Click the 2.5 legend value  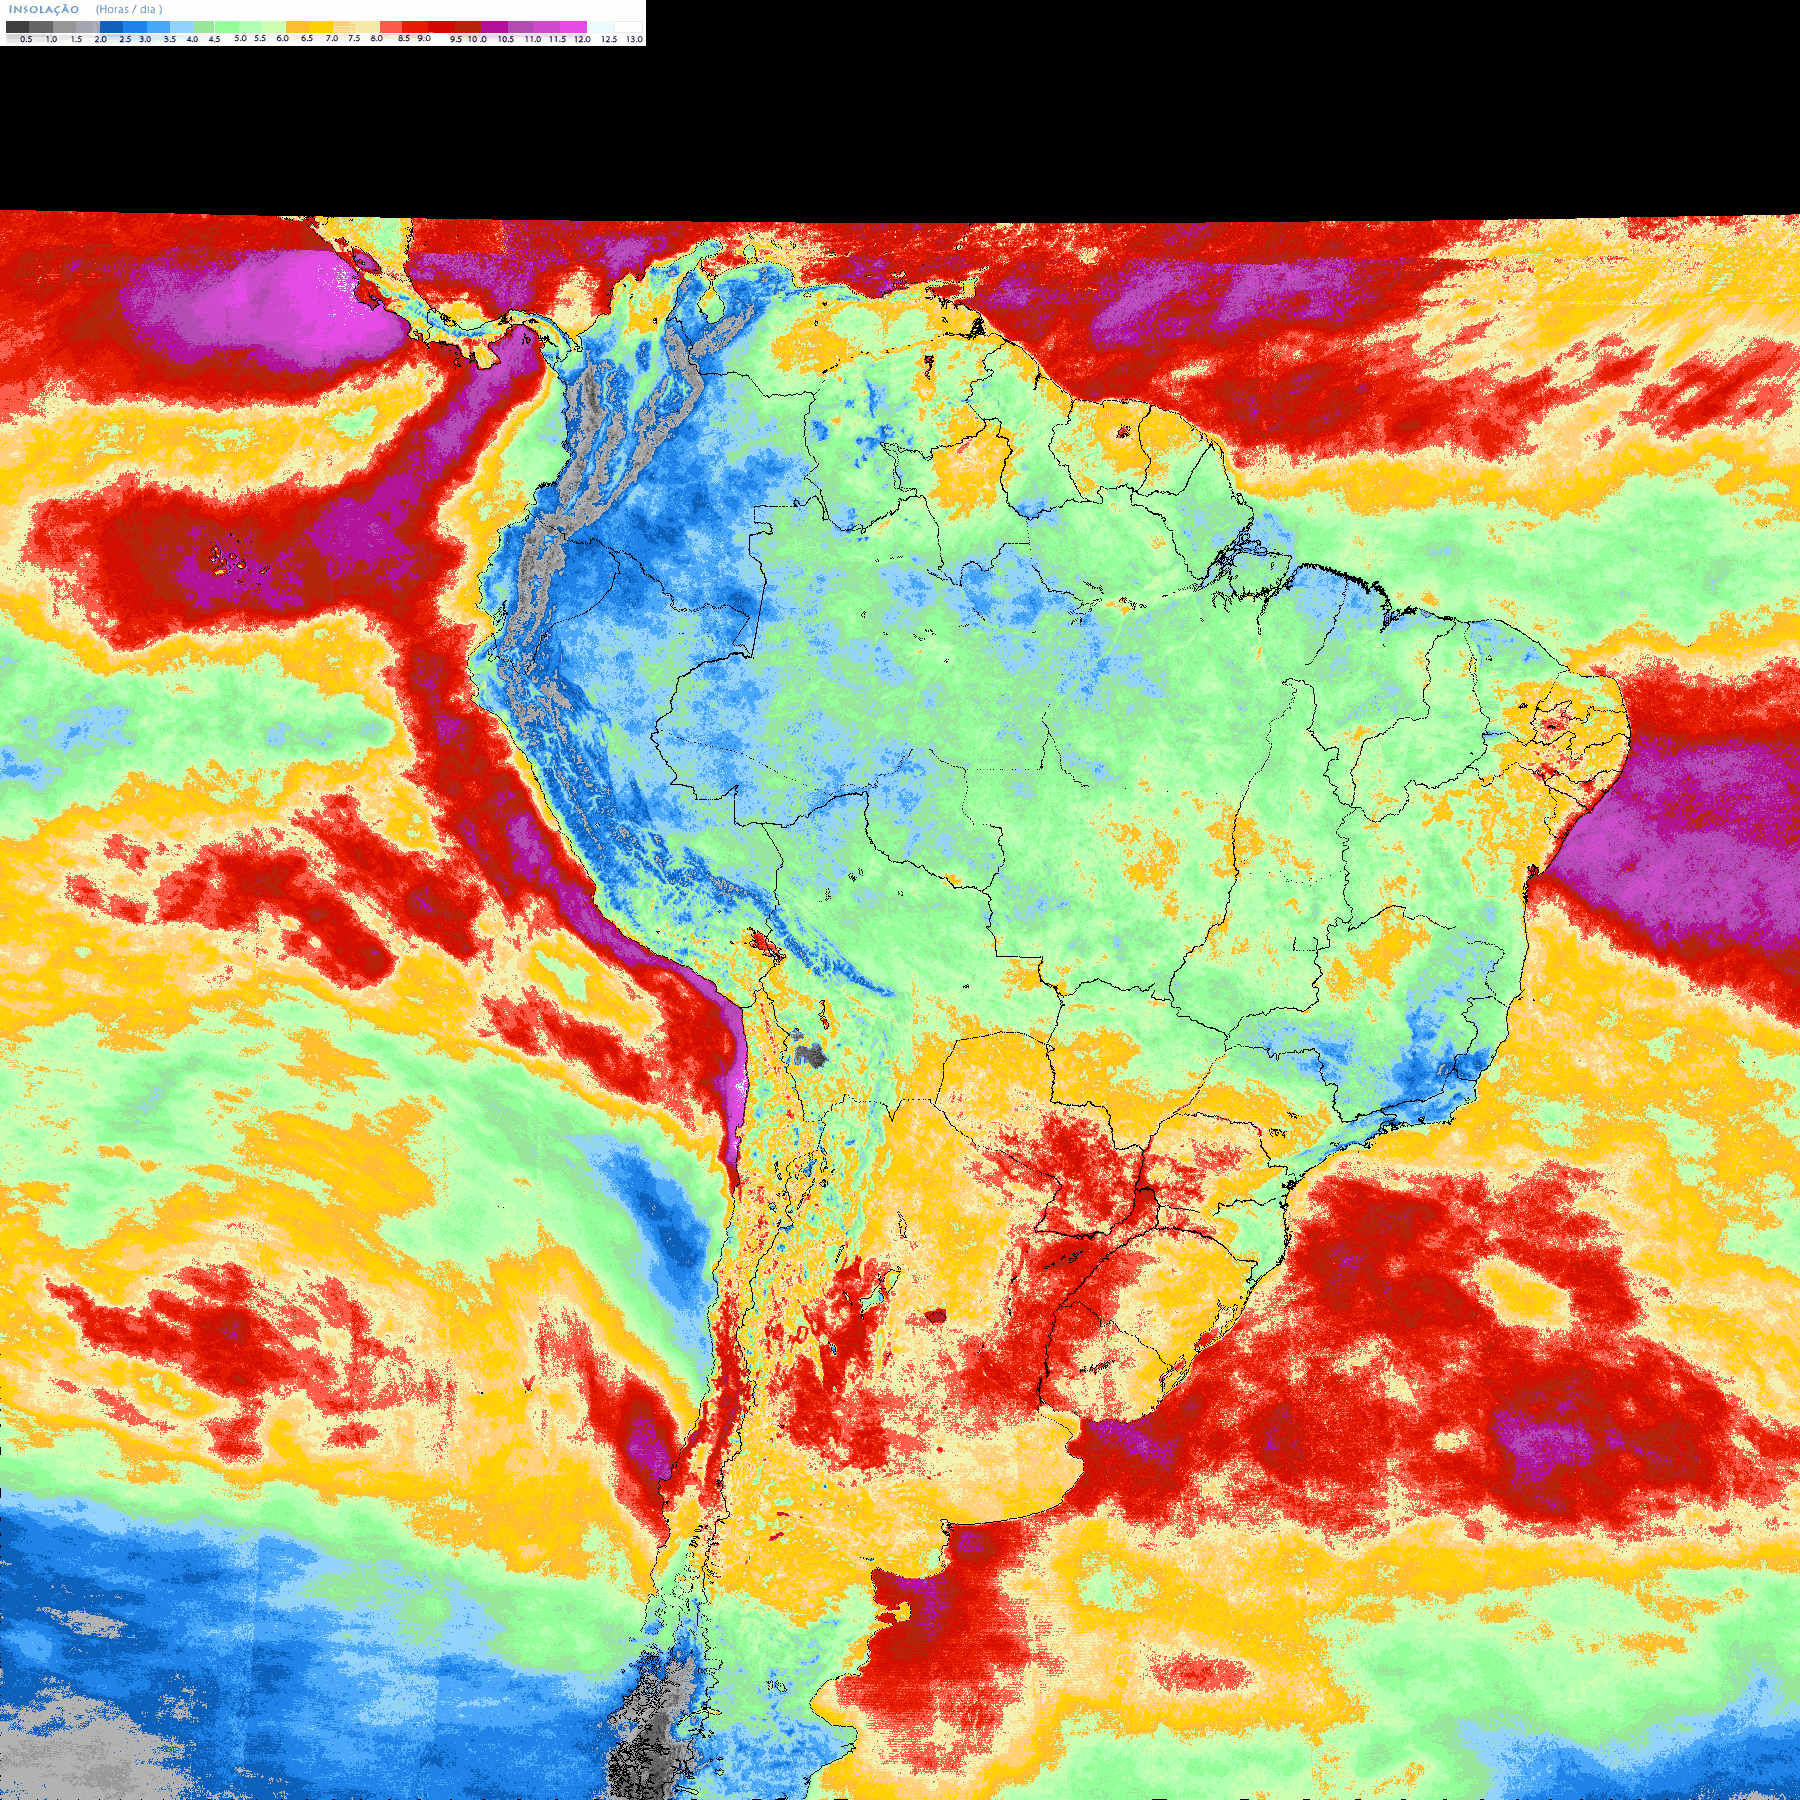click(x=125, y=39)
